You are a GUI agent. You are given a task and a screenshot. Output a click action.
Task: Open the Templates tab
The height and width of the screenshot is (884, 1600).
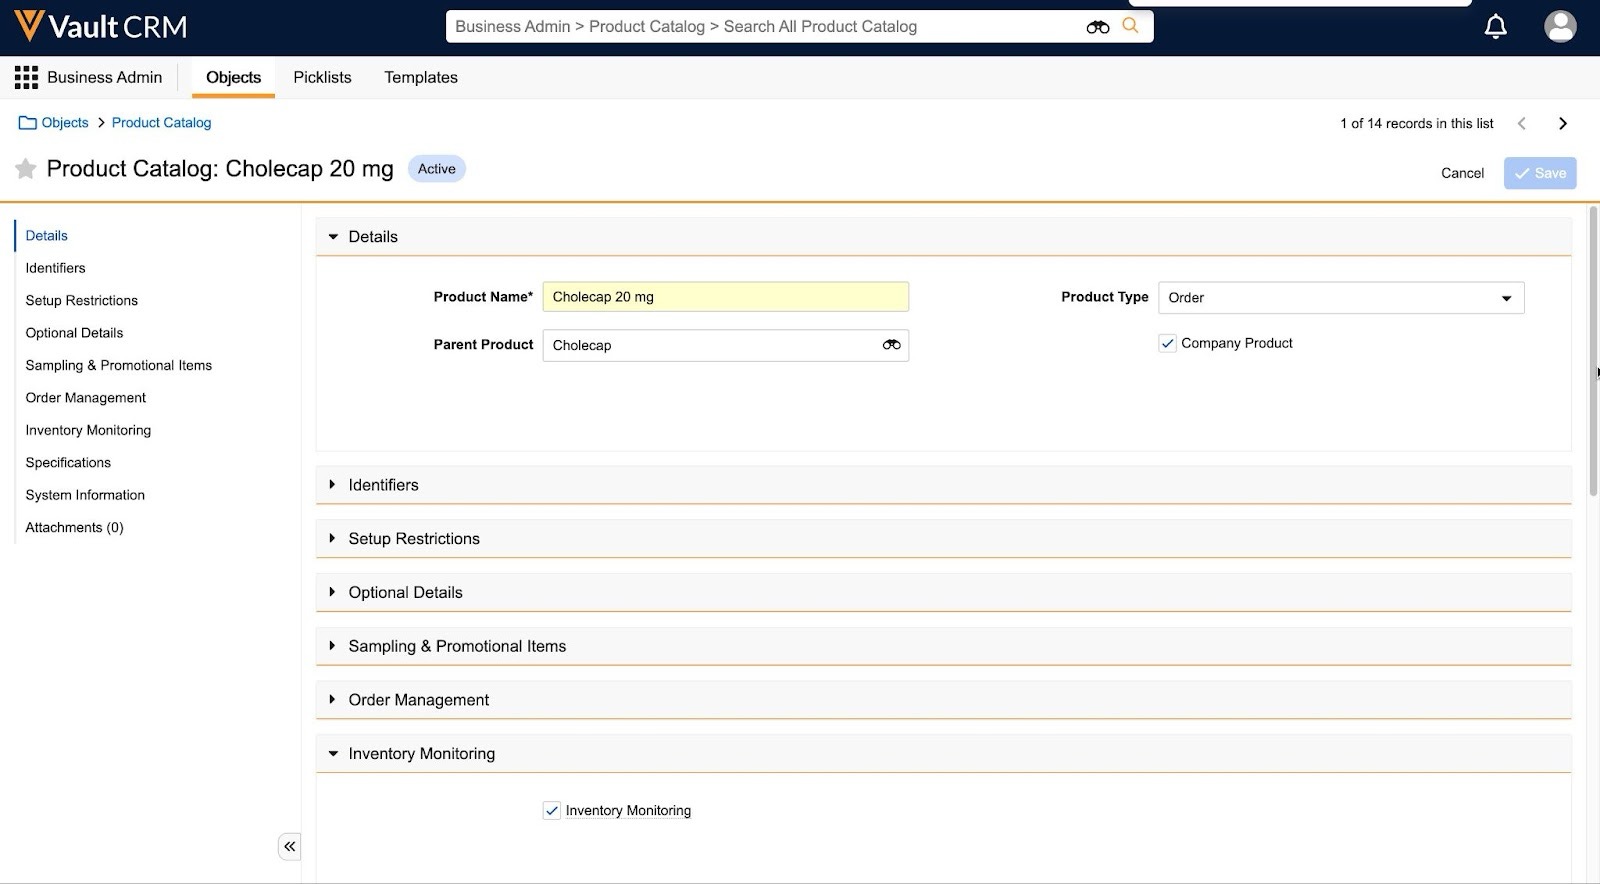(x=420, y=78)
